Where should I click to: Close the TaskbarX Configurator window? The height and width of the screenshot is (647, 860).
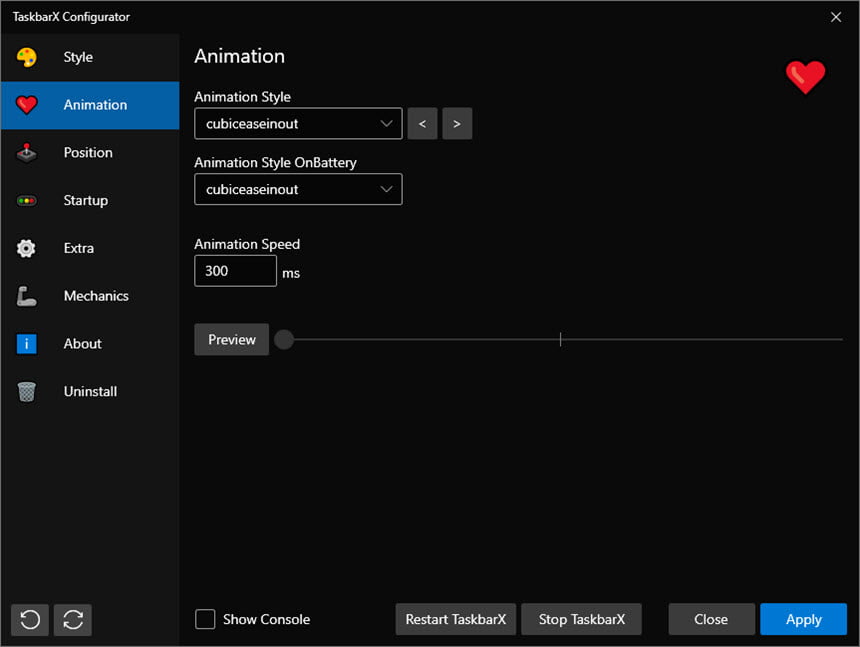pos(836,17)
